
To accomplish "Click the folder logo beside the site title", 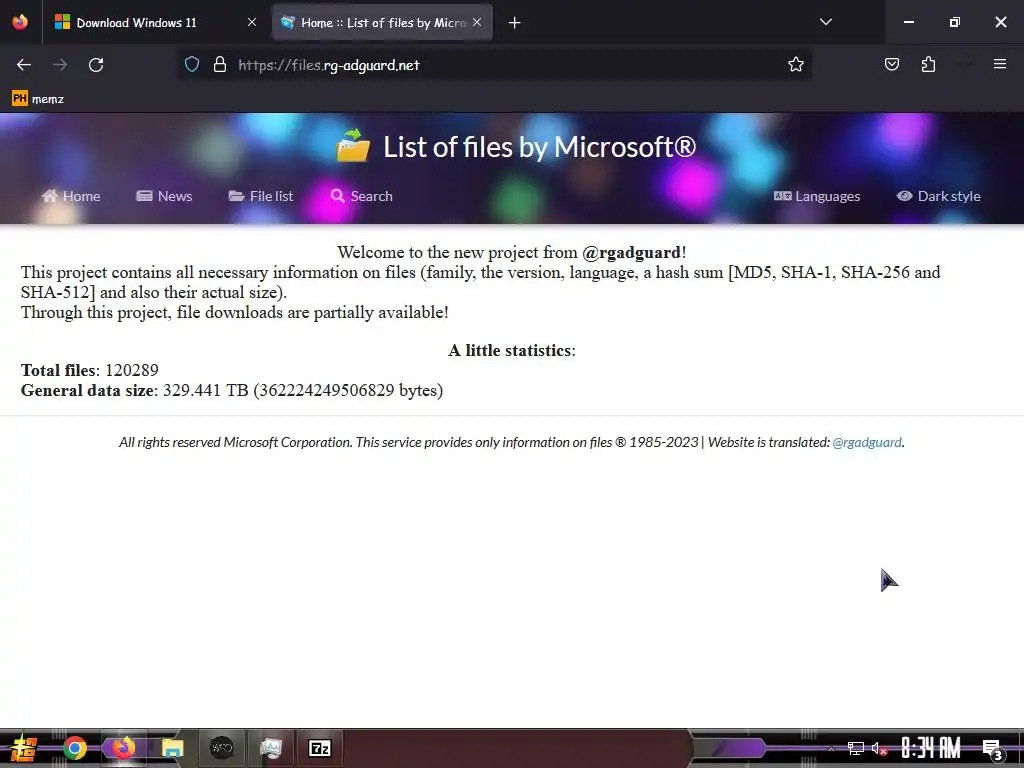I will [353, 145].
